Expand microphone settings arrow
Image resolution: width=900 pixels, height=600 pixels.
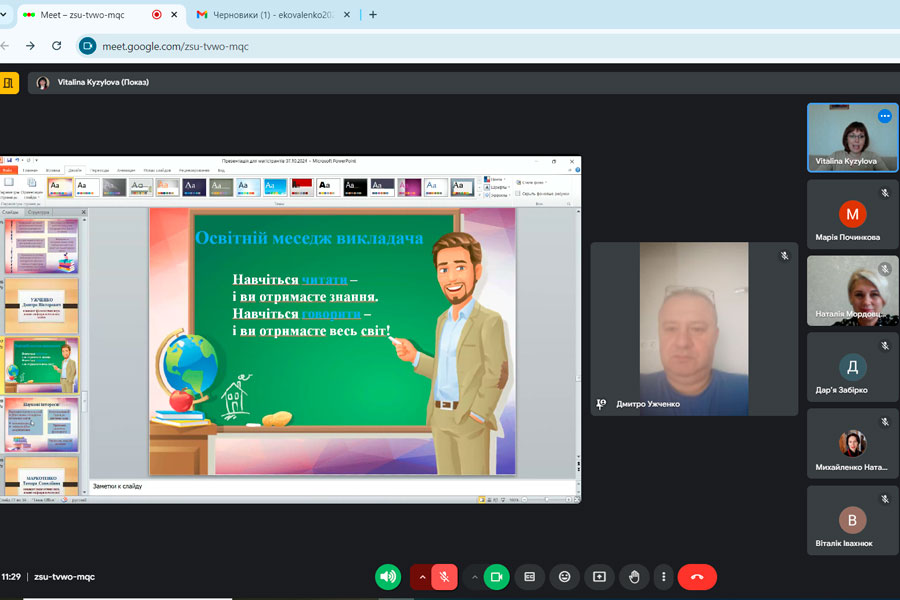pos(422,576)
